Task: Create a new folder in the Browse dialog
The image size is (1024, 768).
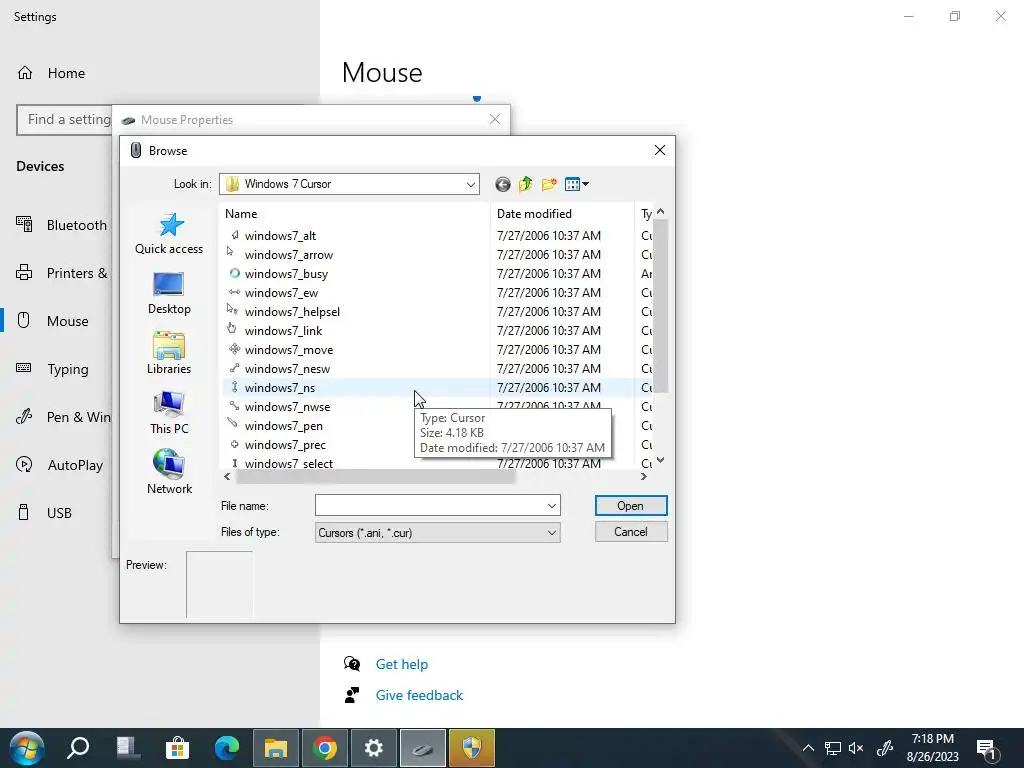Action: coord(549,184)
